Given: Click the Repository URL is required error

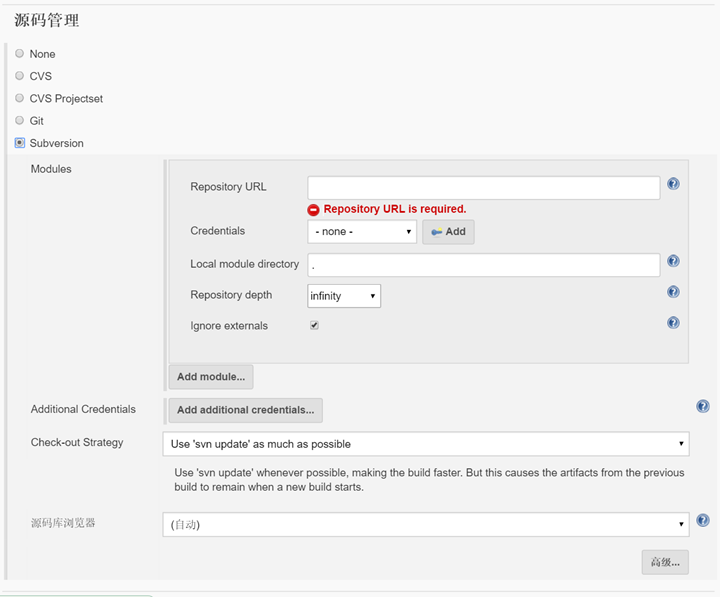Looking at the screenshot, I should [x=395, y=209].
